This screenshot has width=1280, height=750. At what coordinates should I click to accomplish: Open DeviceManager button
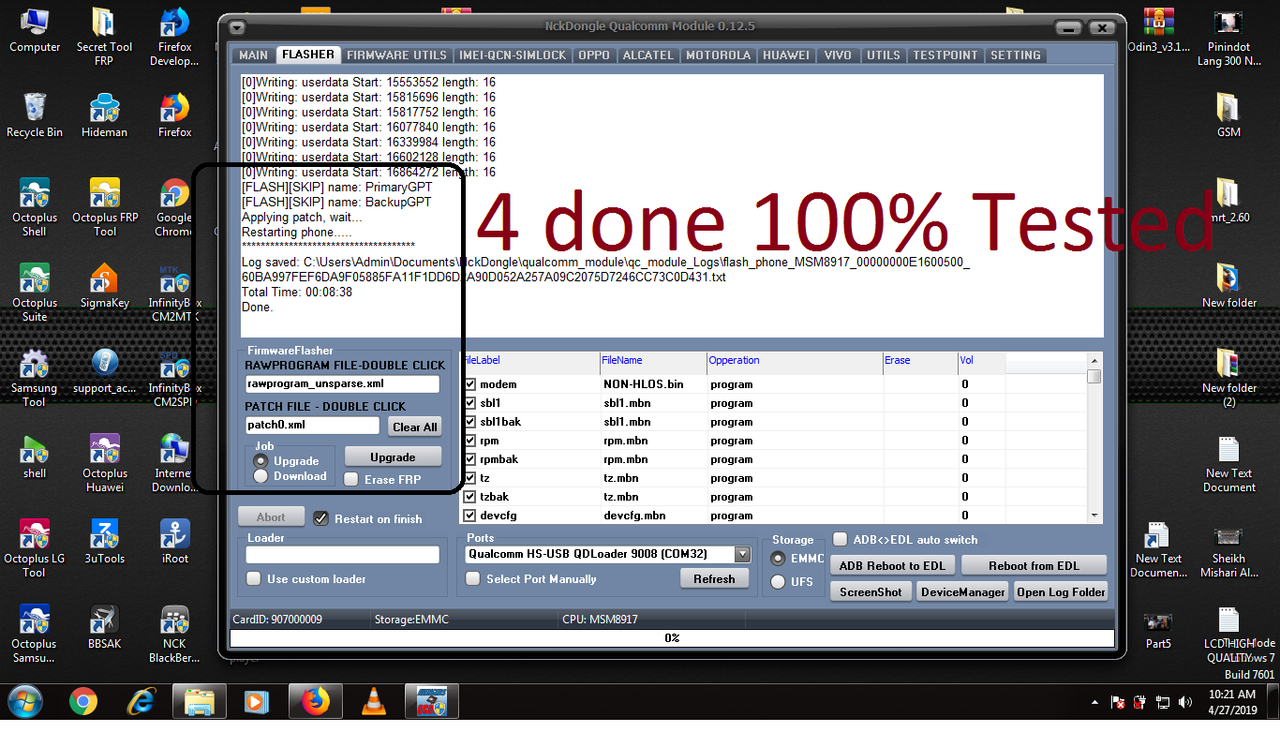963,592
